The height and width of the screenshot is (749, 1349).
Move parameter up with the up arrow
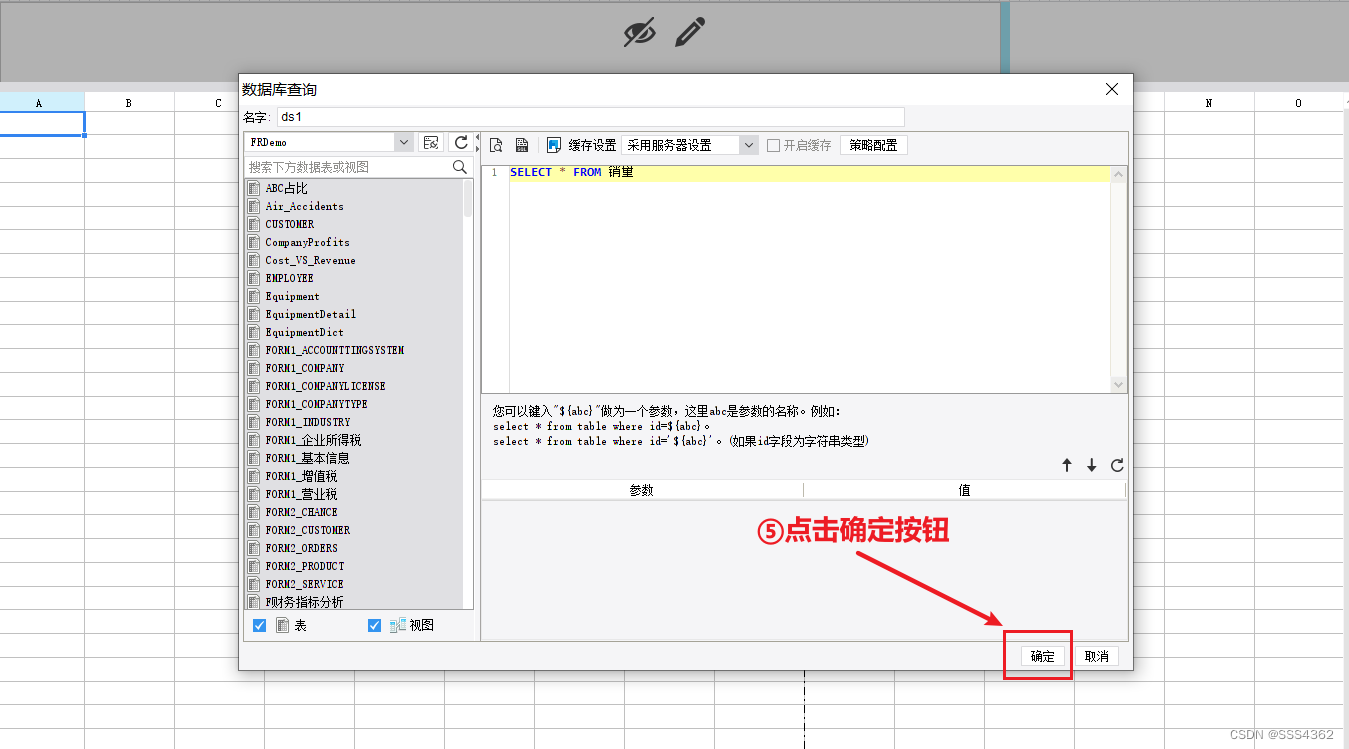1067,465
